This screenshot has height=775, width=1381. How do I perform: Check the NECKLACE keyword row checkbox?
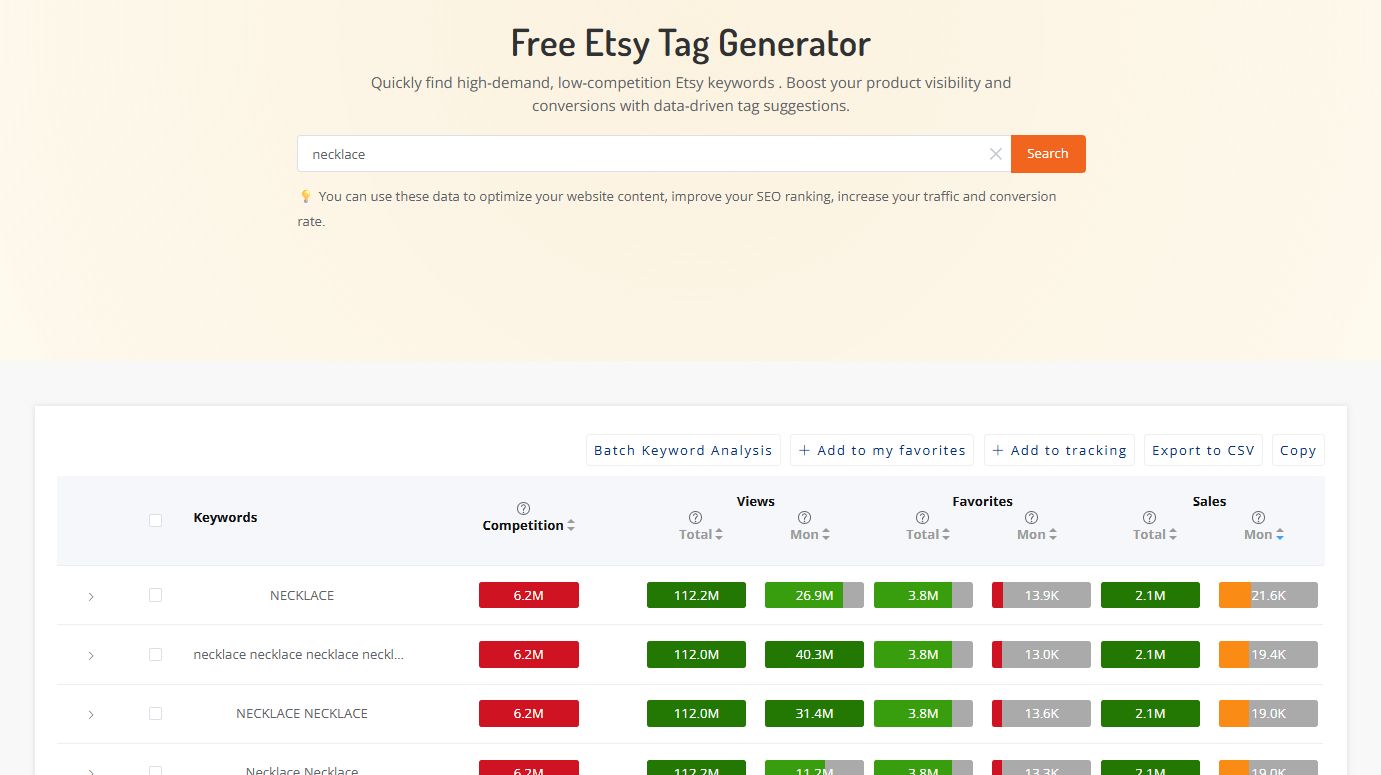pos(155,595)
